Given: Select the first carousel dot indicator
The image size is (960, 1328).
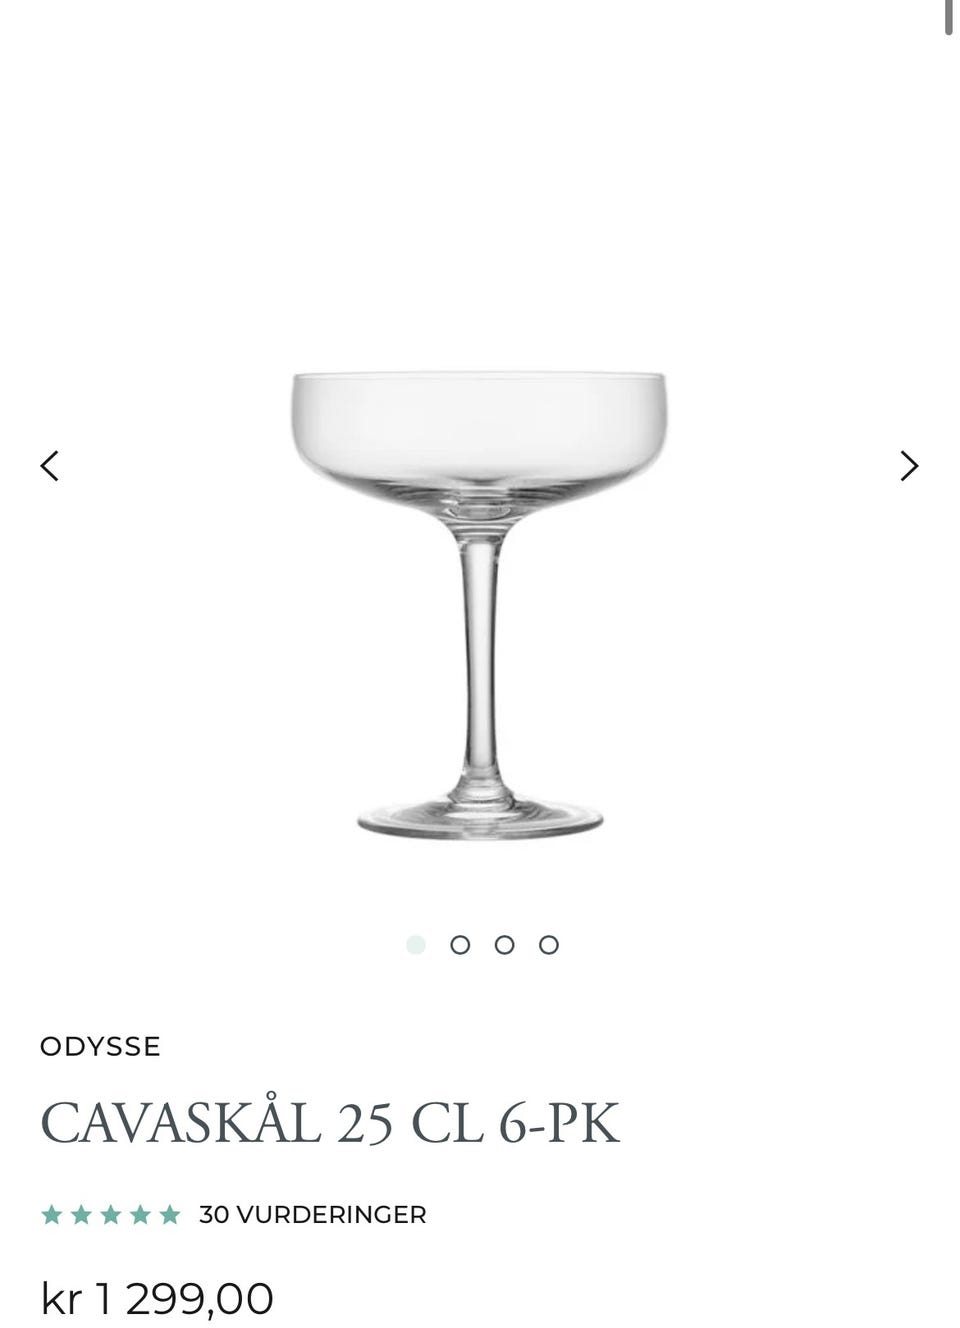Looking at the screenshot, I should click(x=416, y=945).
